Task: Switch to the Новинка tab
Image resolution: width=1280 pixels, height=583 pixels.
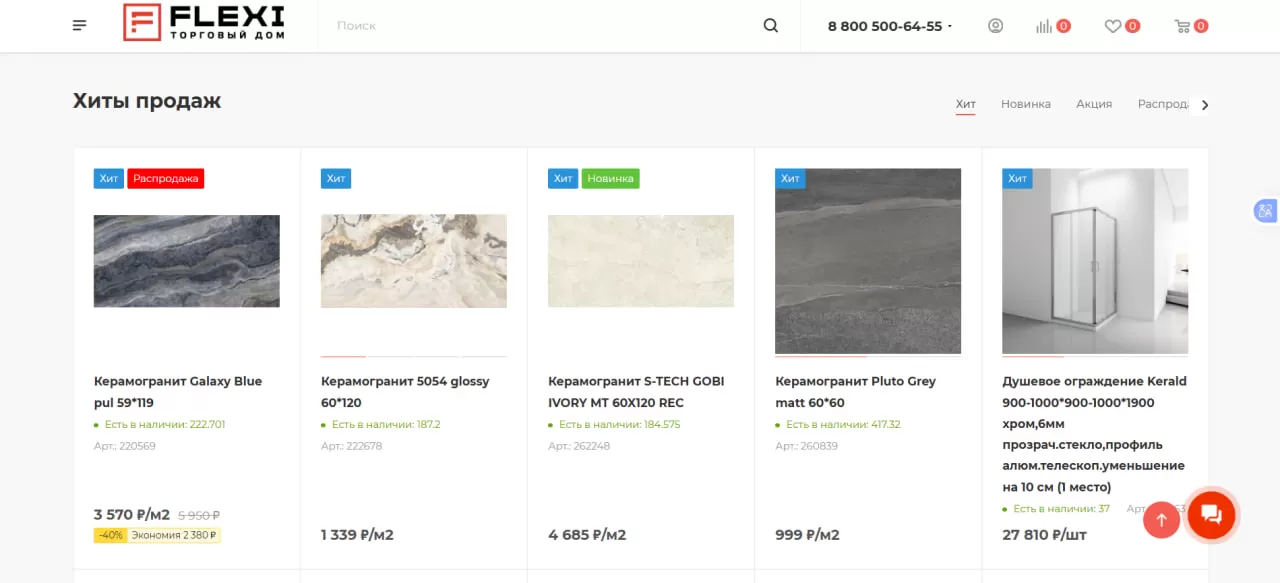Action: coord(1025,104)
